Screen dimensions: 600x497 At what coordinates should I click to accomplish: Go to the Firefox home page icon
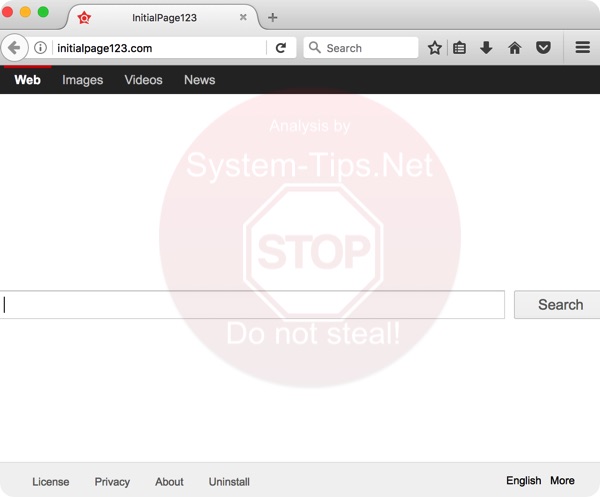(515, 48)
